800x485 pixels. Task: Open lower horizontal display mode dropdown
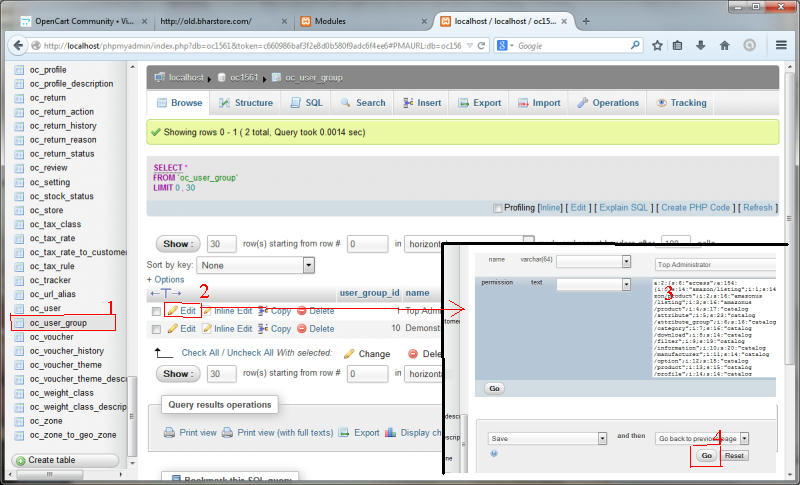coord(424,374)
